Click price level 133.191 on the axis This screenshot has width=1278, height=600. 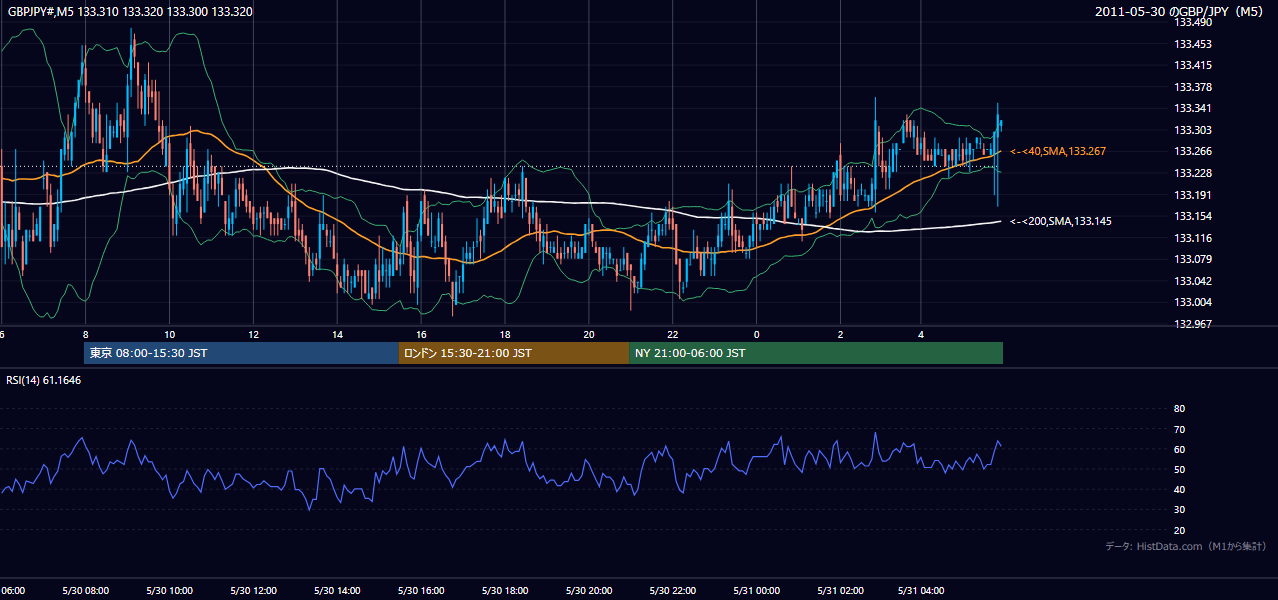[x=1193, y=195]
